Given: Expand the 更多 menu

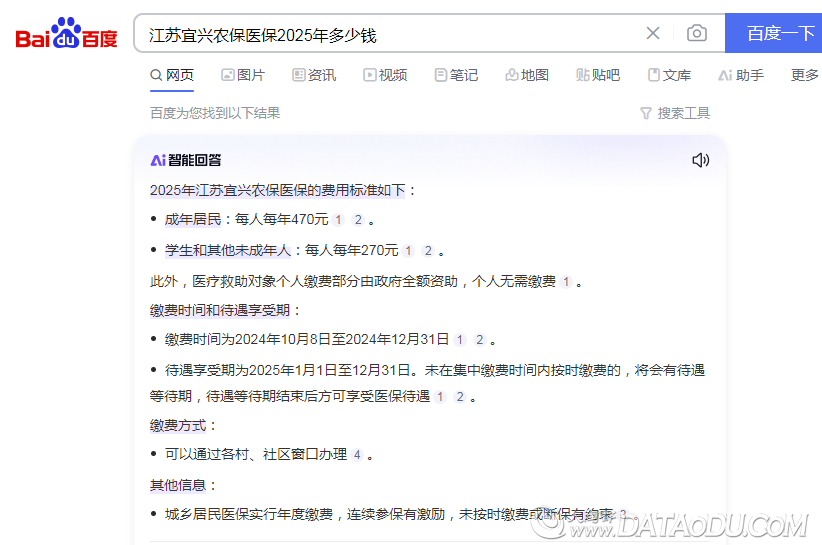Looking at the screenshot, I should tap(805, 75).
